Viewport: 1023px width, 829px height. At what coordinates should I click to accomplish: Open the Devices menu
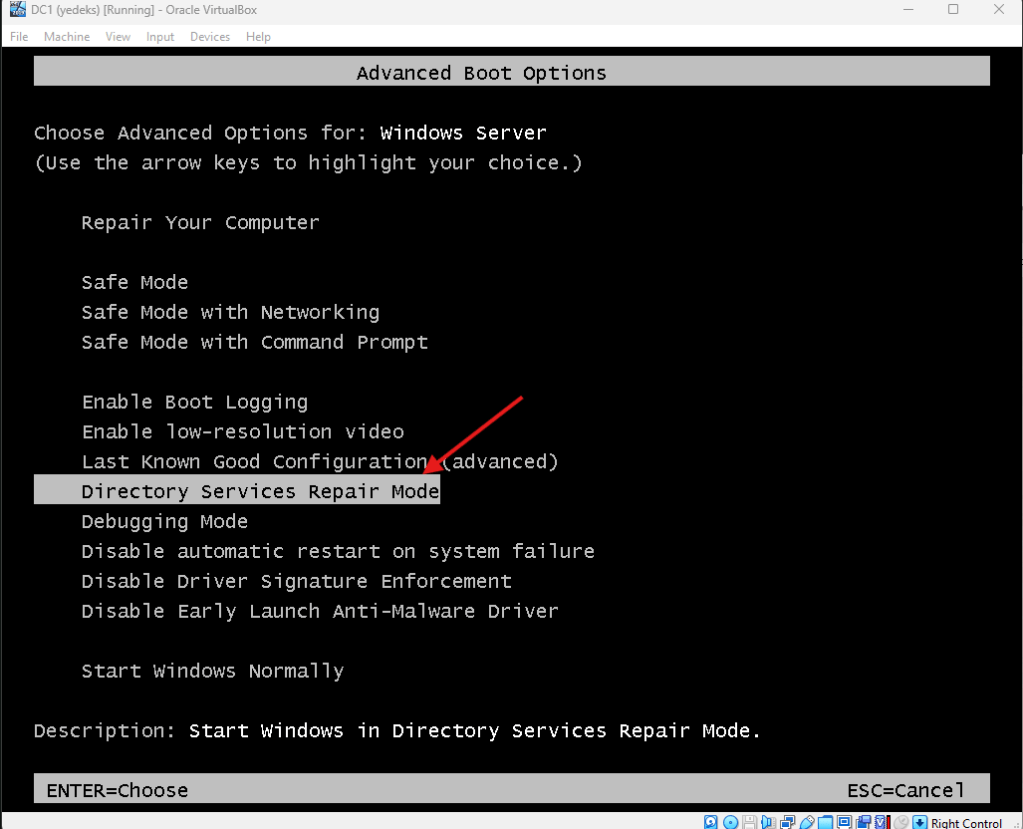click(209, 37)
